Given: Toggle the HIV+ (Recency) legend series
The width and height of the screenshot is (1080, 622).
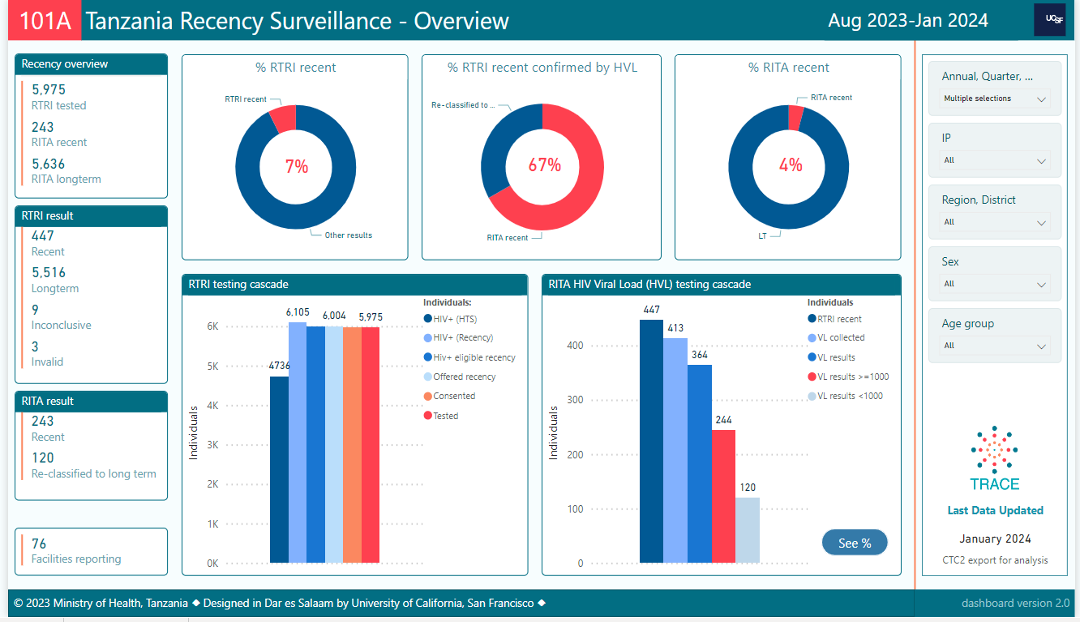Looking at the screenshot, I should (462, 338).
